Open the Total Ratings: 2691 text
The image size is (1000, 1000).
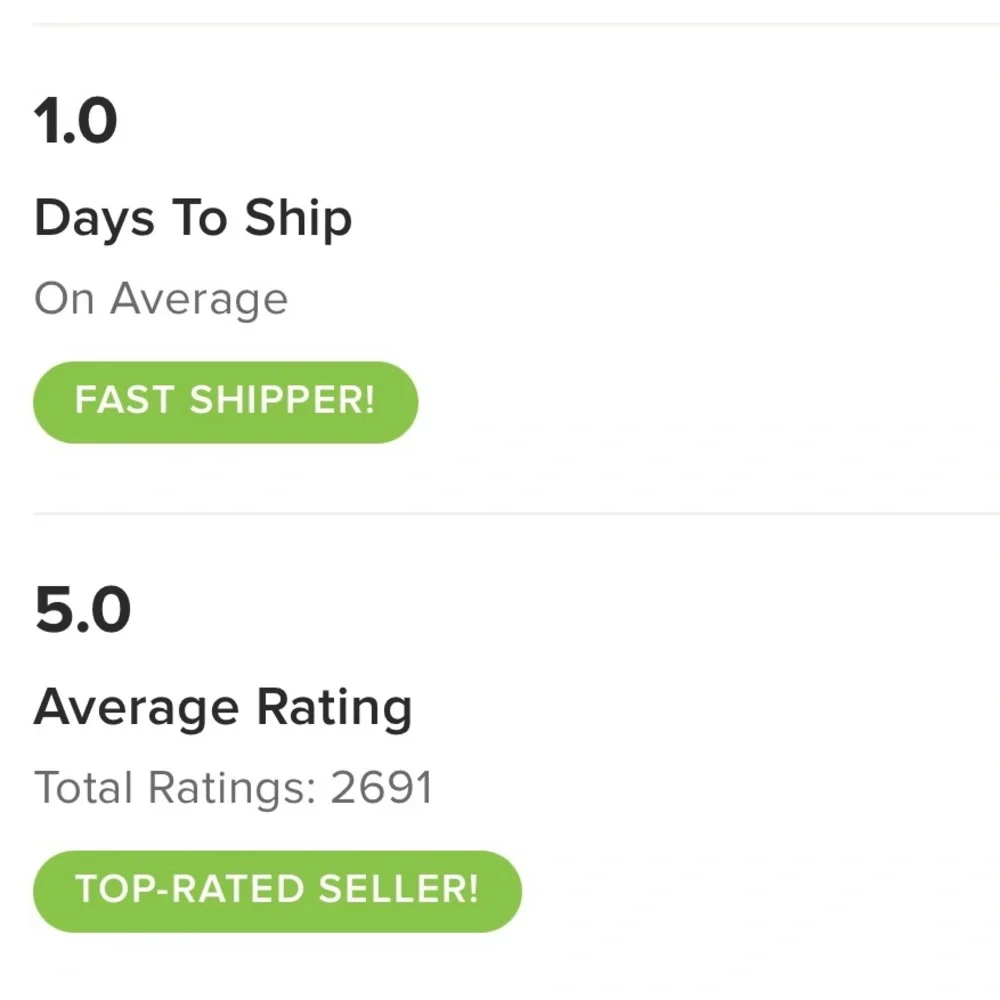pos(233,788)
